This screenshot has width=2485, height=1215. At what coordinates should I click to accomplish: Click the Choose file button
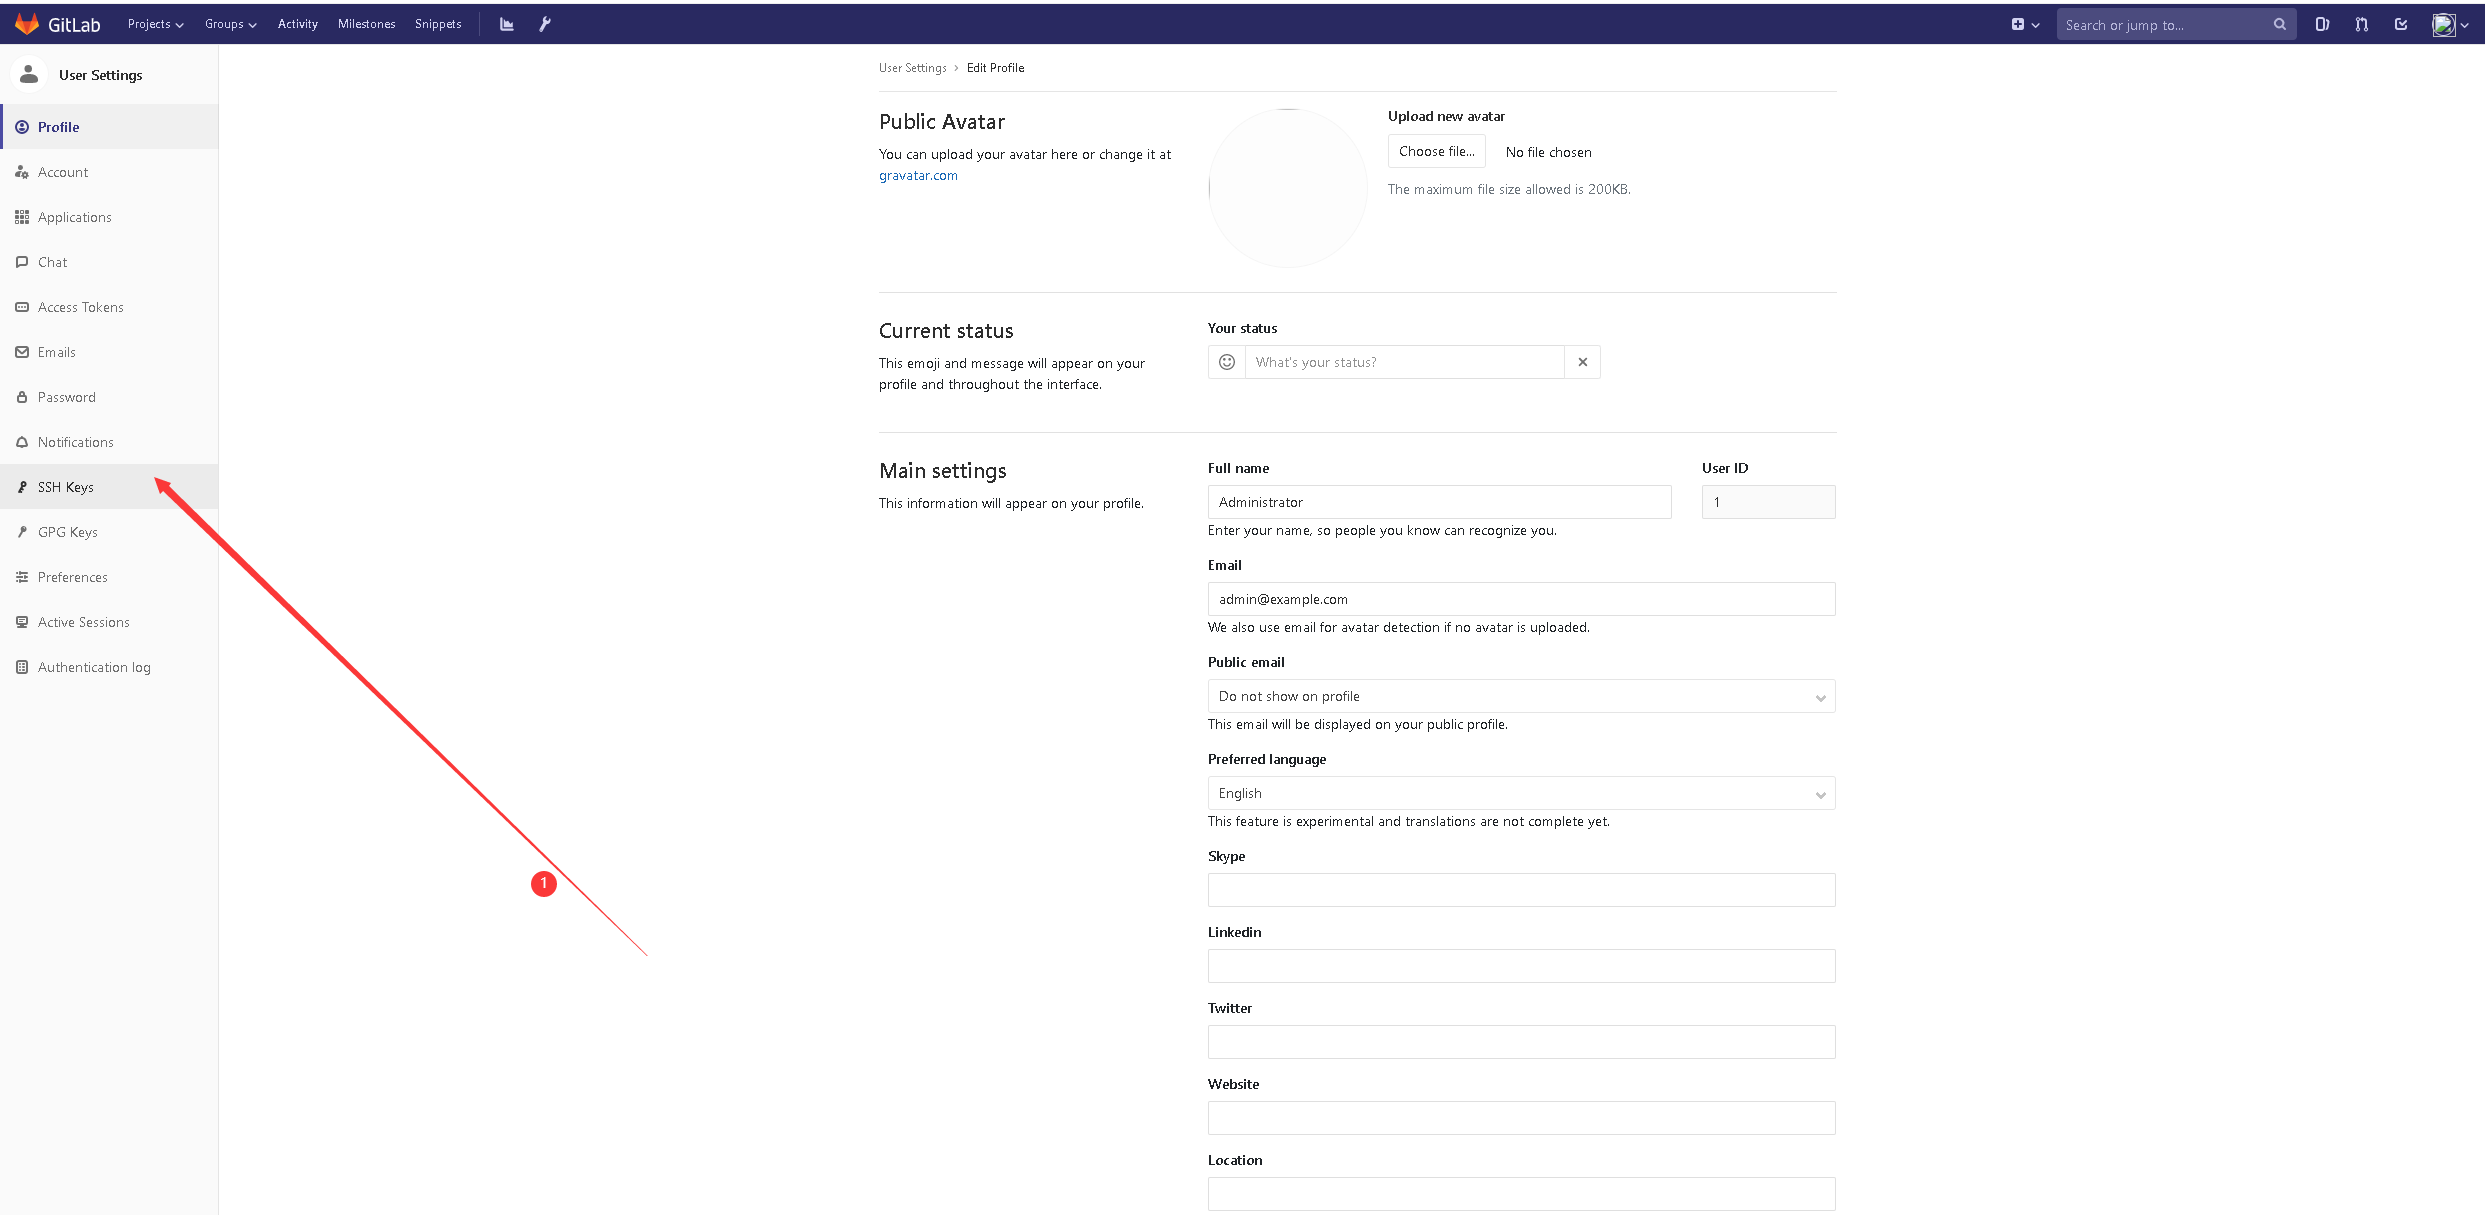pyautogui.click(x=1436, y=151)
